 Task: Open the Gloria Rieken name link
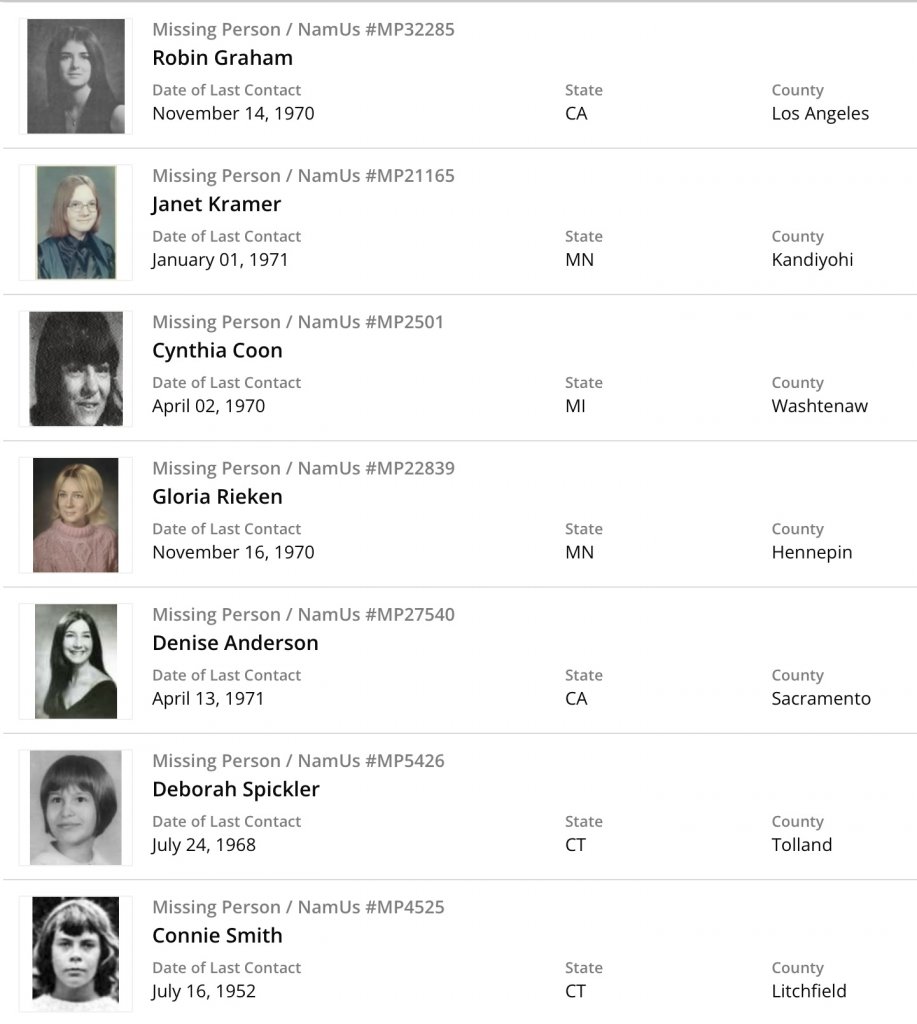pos(217,496)
